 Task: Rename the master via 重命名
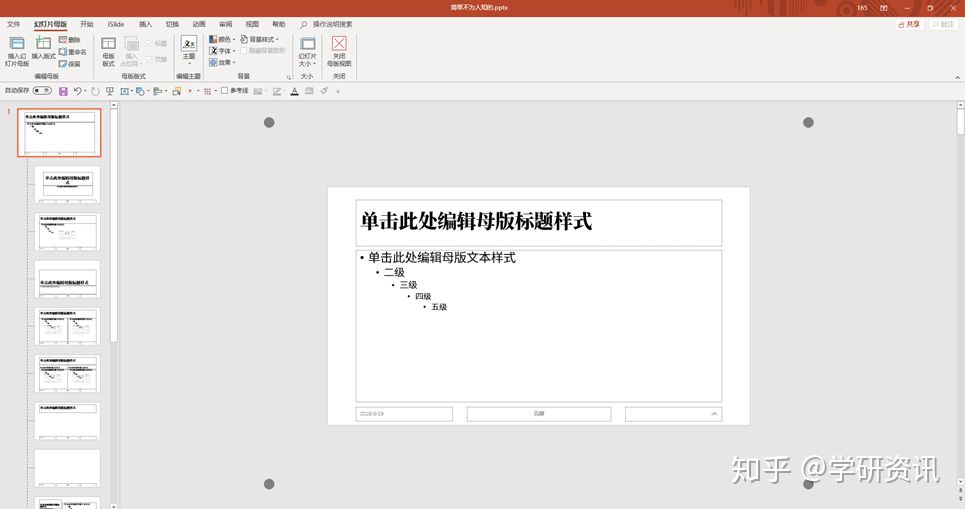point(73,52)
